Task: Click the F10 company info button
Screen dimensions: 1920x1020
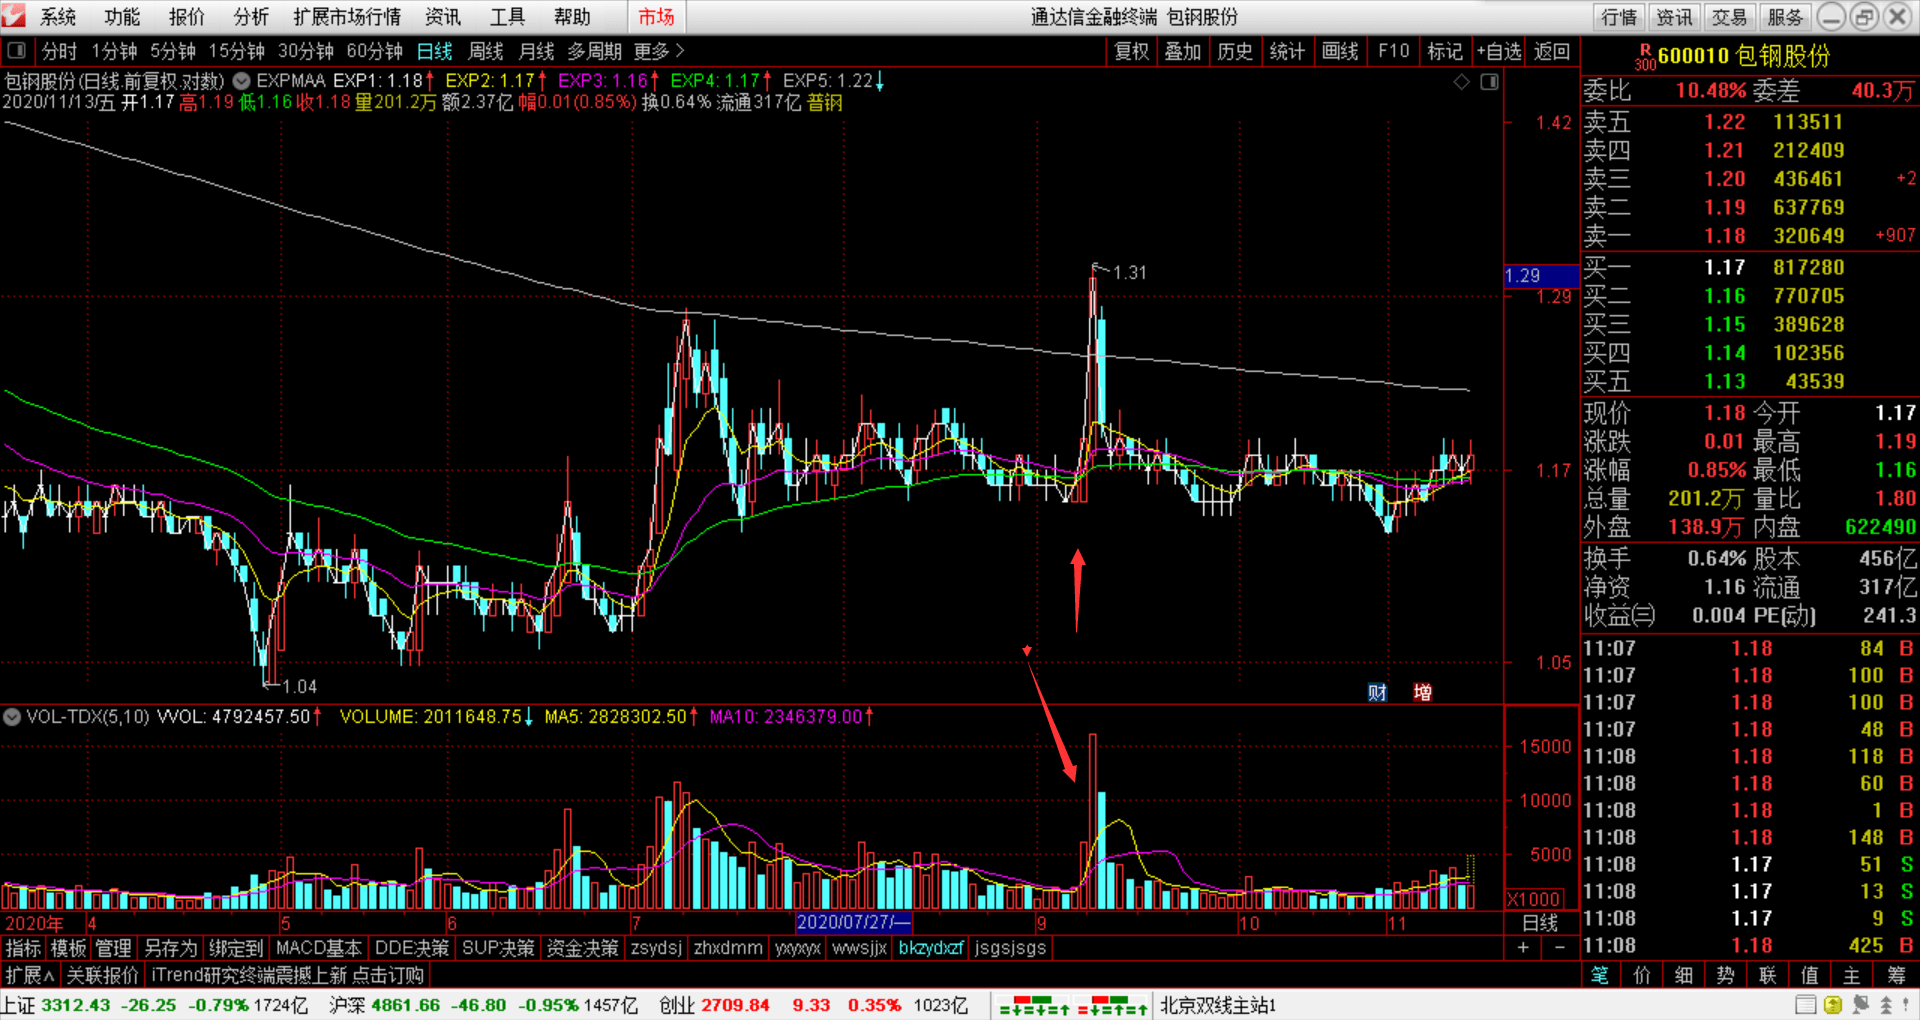Action: [1393, 51]
